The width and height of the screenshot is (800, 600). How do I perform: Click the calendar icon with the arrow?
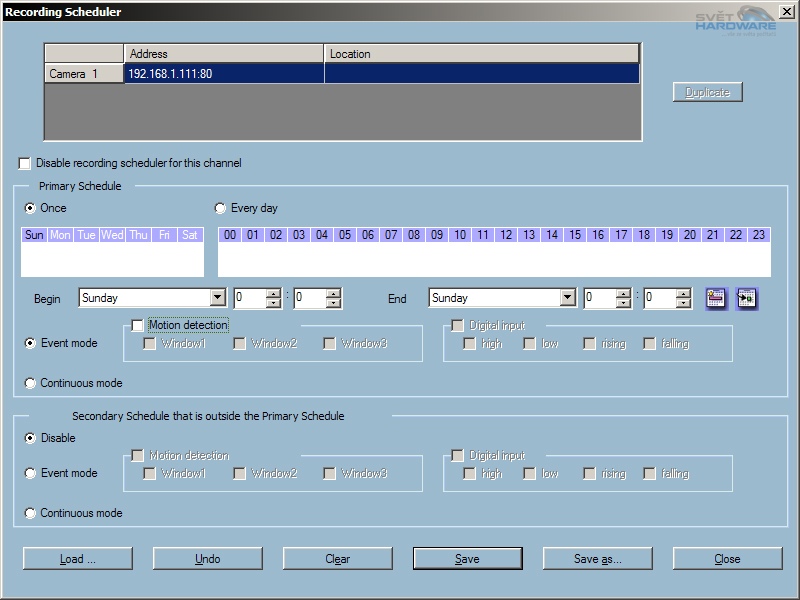[747, 298]
